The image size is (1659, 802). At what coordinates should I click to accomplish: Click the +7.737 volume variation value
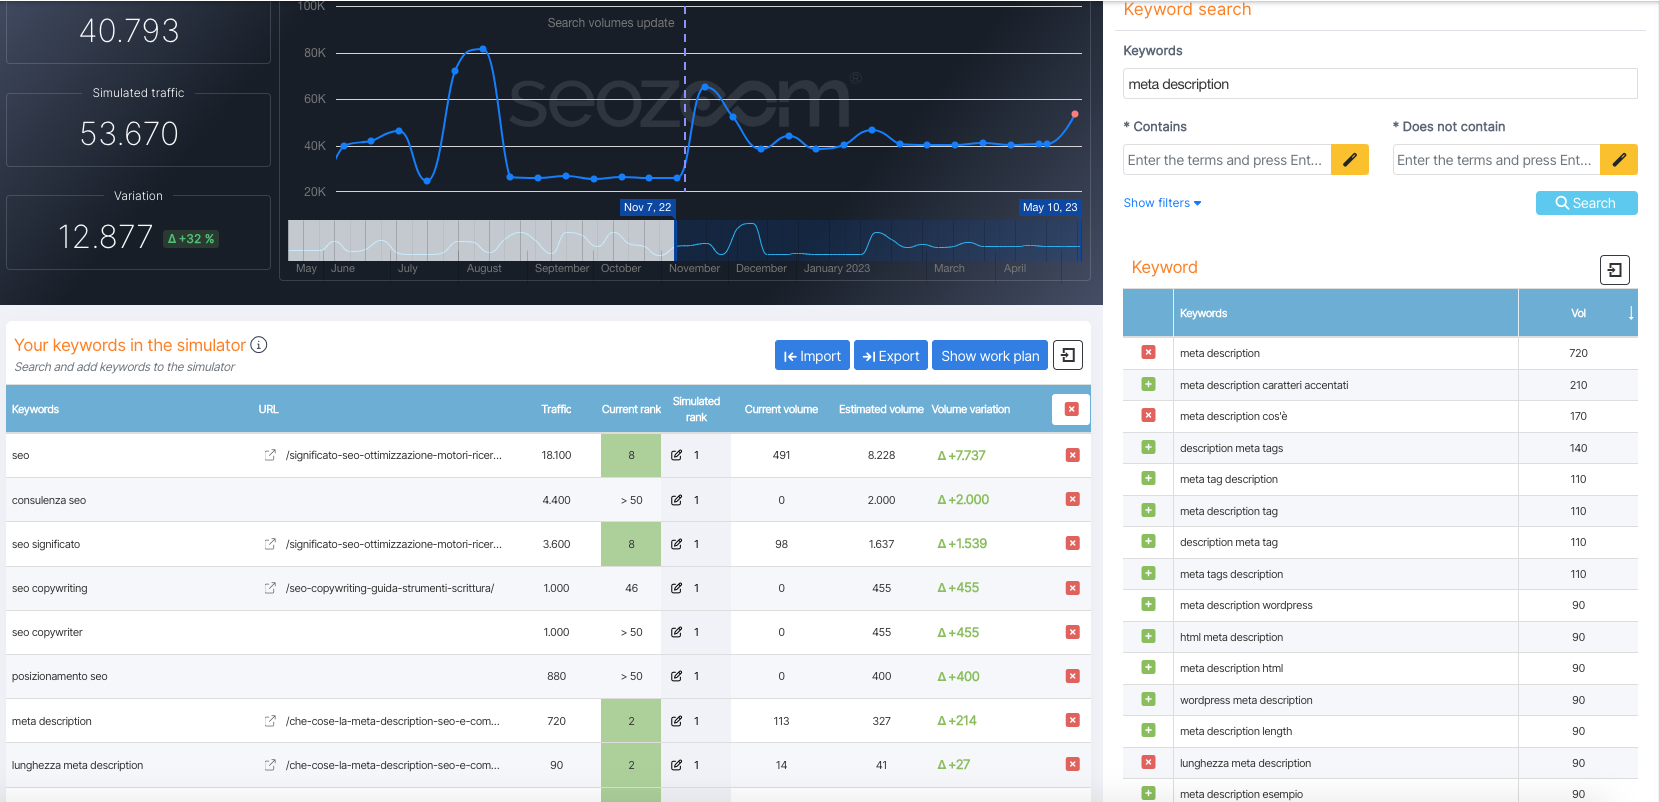coord(961,455)
